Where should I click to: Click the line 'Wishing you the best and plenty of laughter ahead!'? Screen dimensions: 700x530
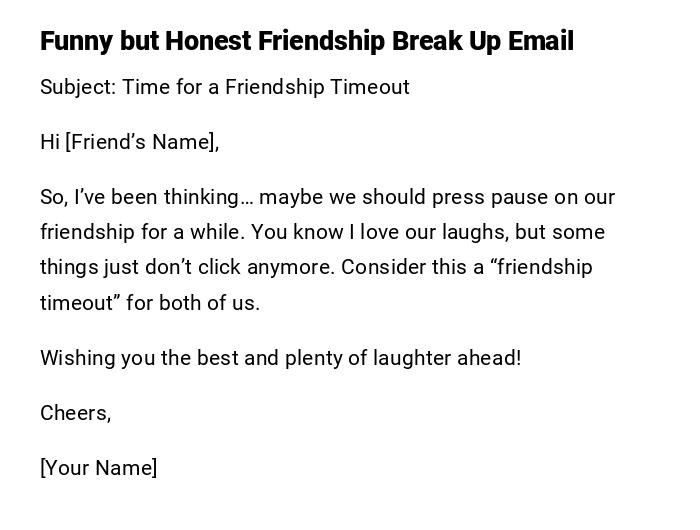(x=280, y=358)
